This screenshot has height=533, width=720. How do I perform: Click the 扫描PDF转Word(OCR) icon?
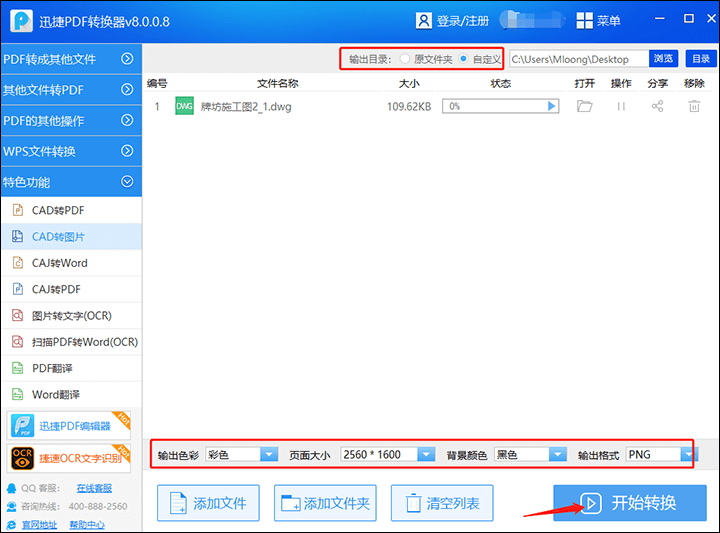[x=17, y=342]
